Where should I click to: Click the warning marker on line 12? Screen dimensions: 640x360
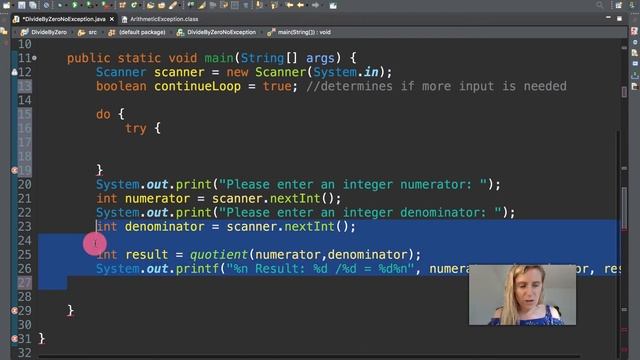point(14,72)
